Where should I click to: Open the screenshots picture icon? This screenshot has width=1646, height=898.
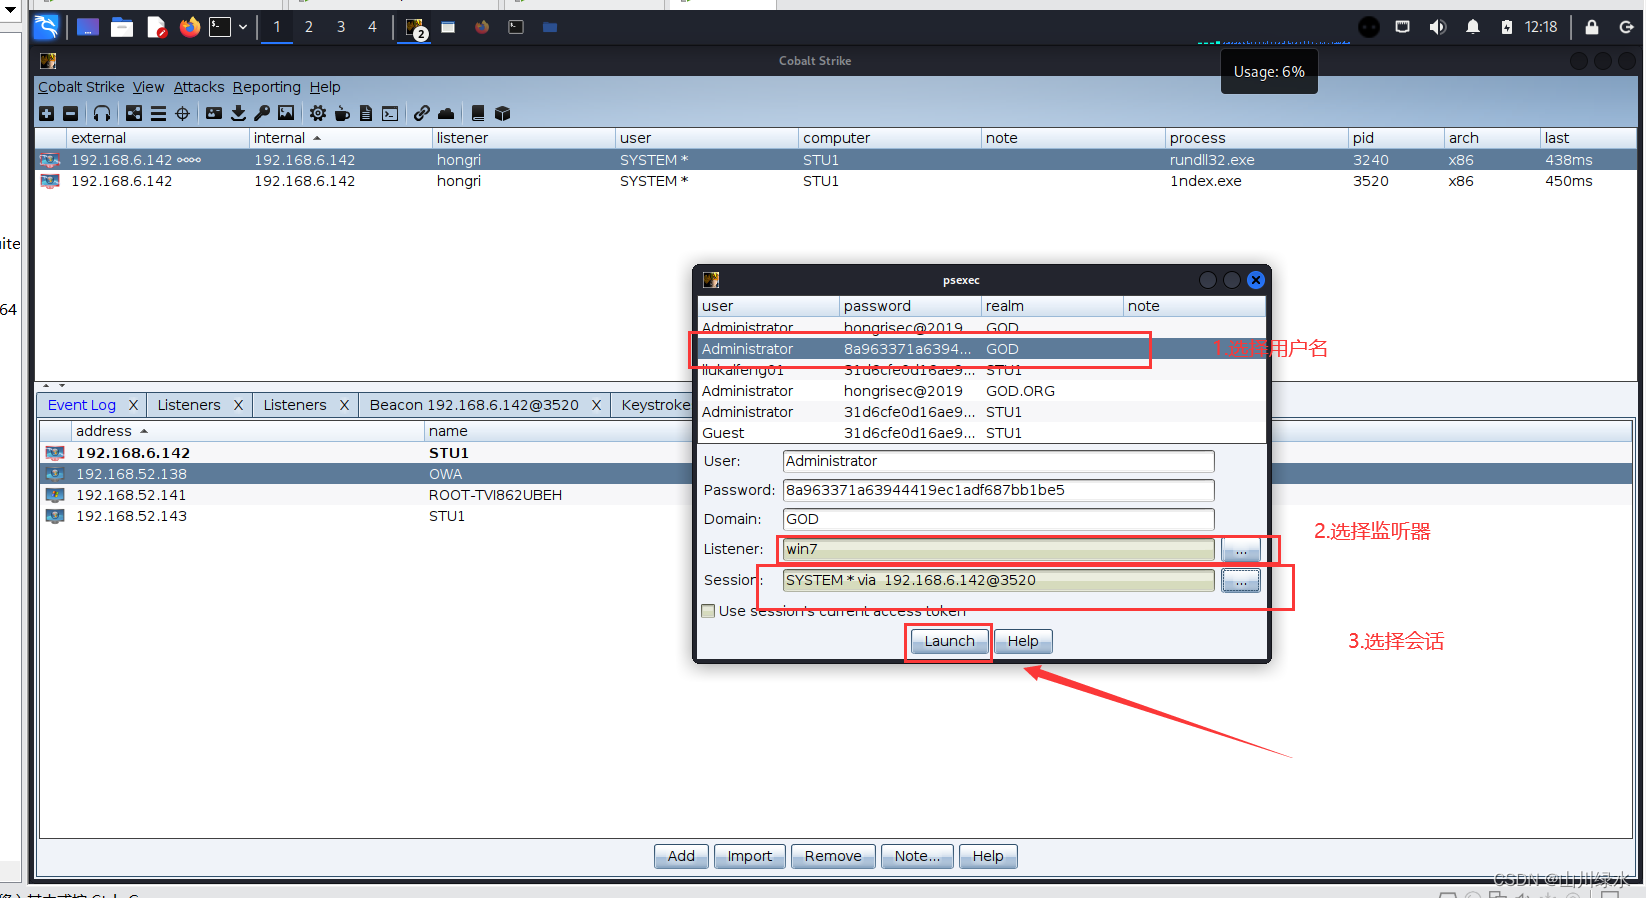tap(286, 114)
